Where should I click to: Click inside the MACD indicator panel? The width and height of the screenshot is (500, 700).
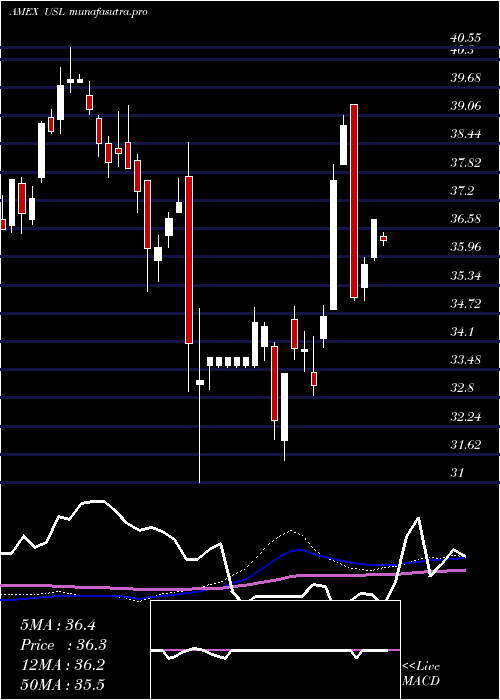[275, 650]
